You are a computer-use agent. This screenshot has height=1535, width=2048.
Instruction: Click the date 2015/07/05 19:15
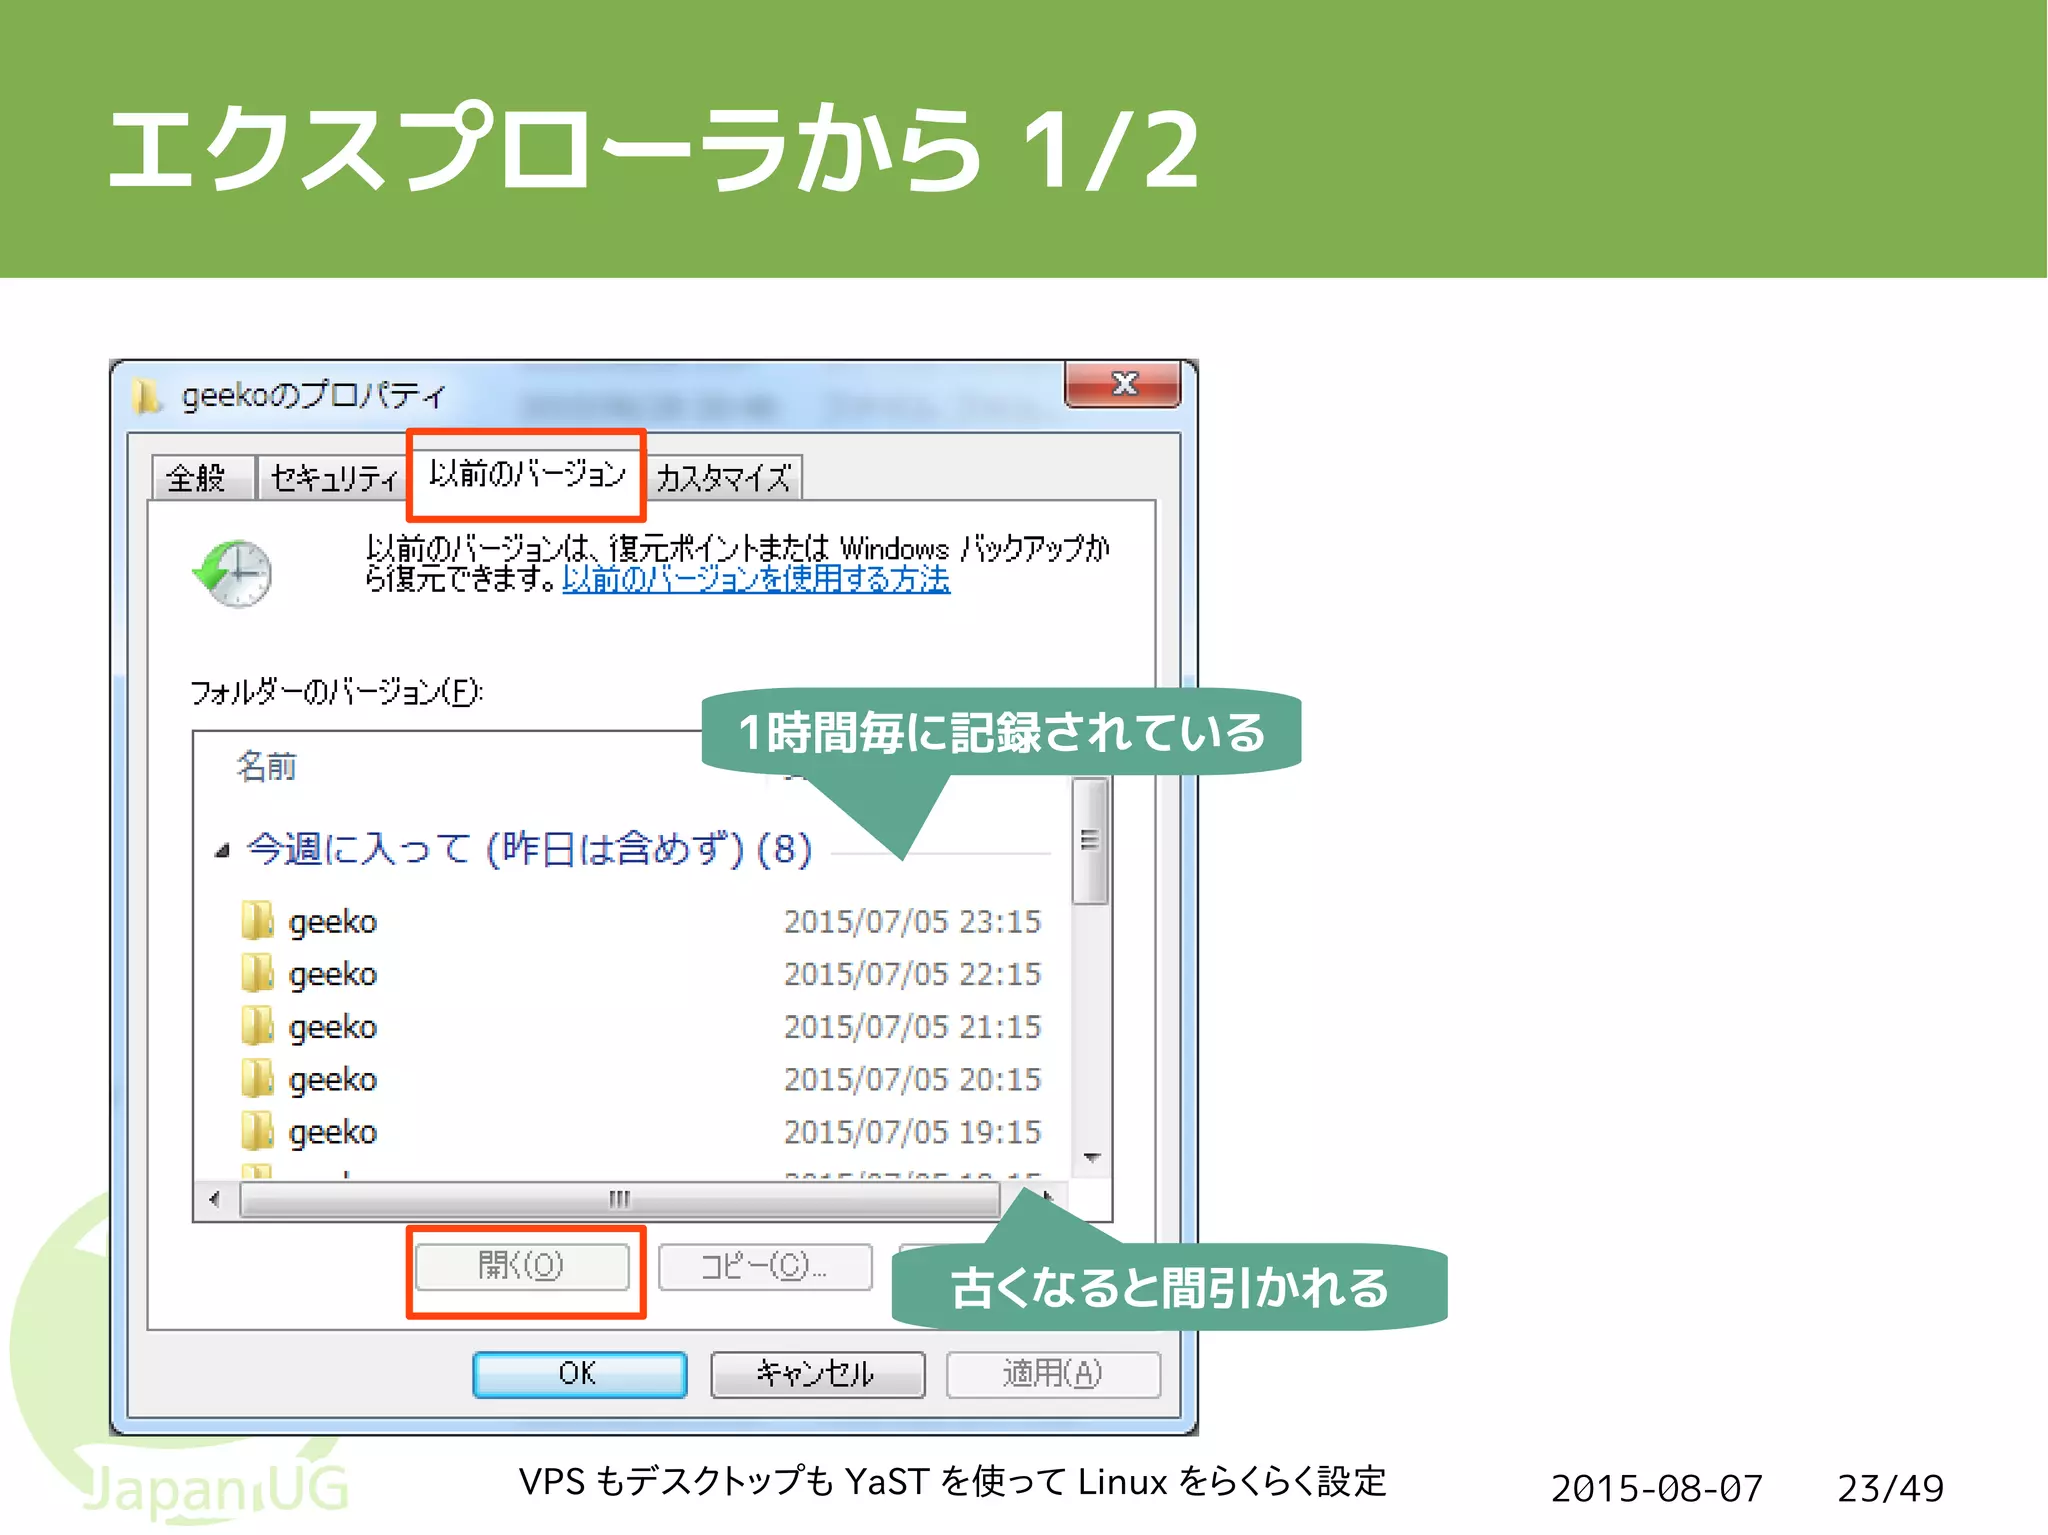pyautogui.click(x=912, y=1132)
